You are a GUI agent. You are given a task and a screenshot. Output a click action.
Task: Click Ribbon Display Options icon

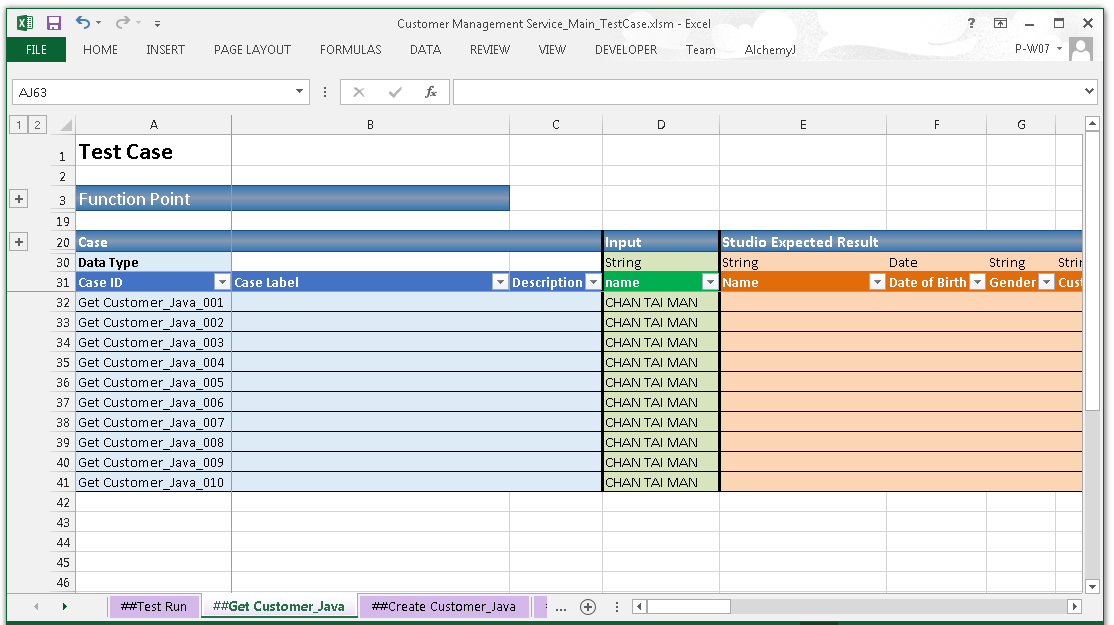pyautogui.click(x=1000, y=23)
